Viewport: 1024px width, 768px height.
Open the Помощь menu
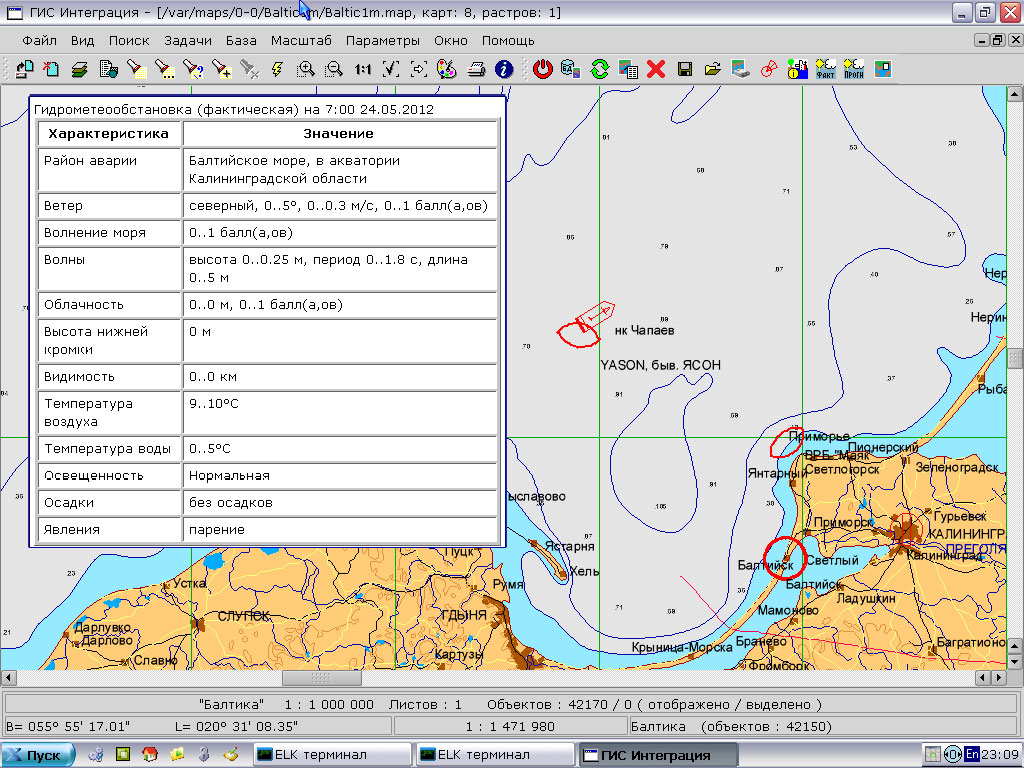[508, 40]
